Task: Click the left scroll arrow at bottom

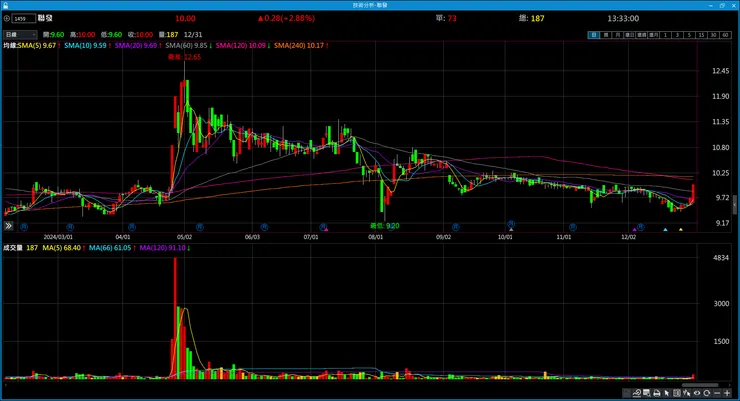Action: click(6, 385)
